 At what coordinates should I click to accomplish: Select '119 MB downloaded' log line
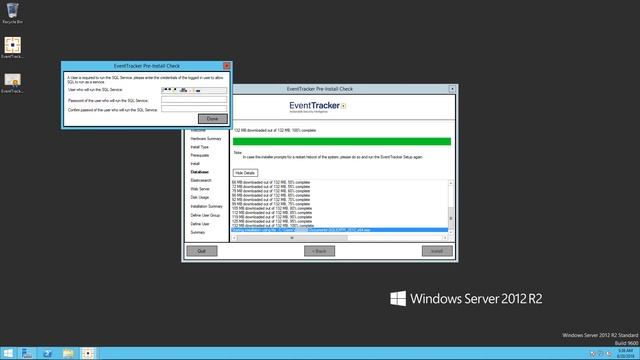point(272,217)
